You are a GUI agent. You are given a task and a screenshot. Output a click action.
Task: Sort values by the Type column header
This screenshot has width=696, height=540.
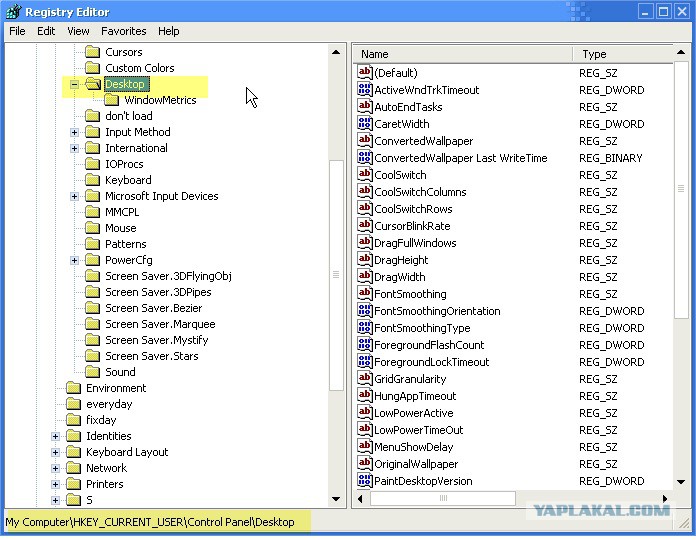(x=622, y=54)
